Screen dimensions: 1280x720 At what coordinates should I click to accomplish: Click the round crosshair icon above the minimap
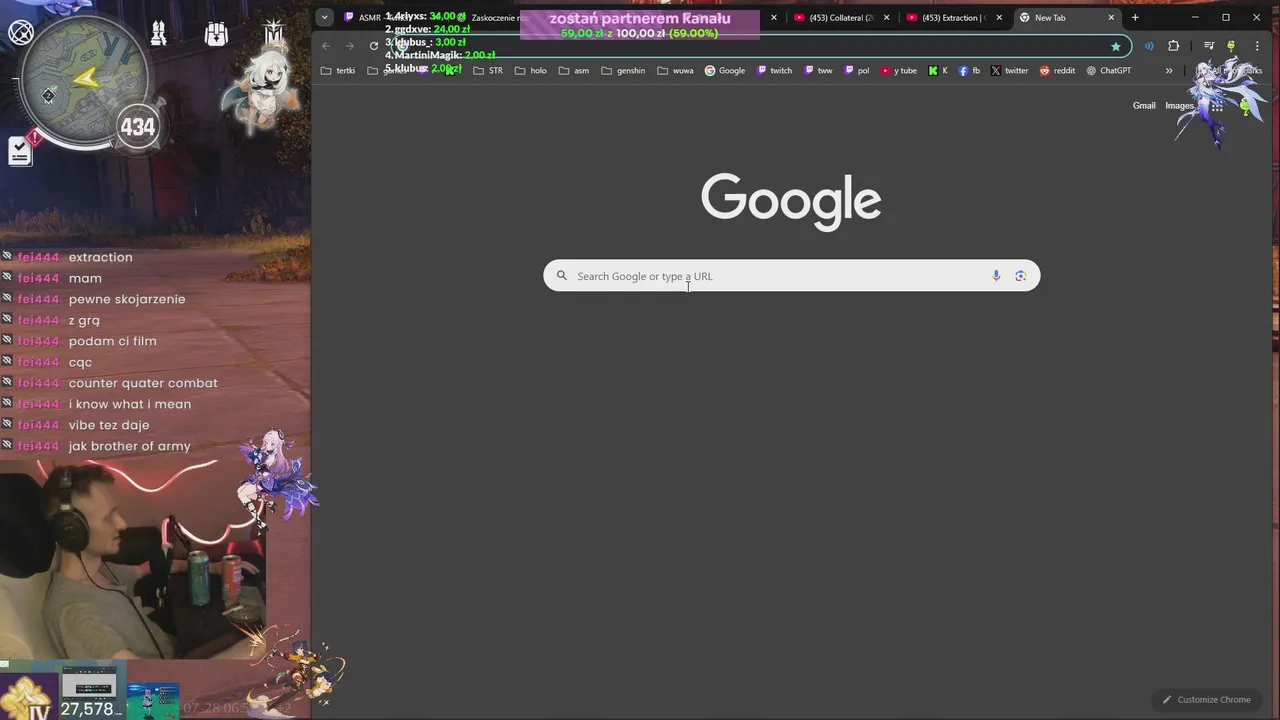point(21,33)
